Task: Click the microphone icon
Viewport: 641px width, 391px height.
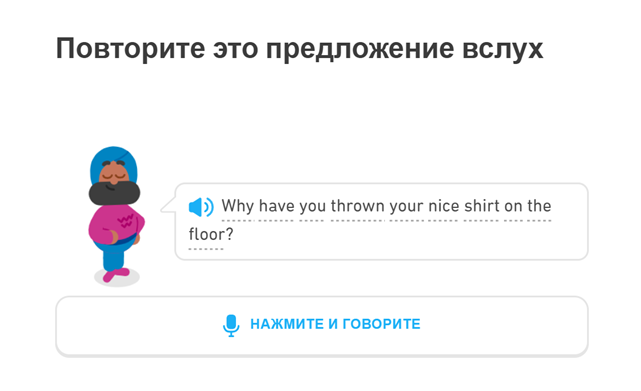Action: [231, 326]
